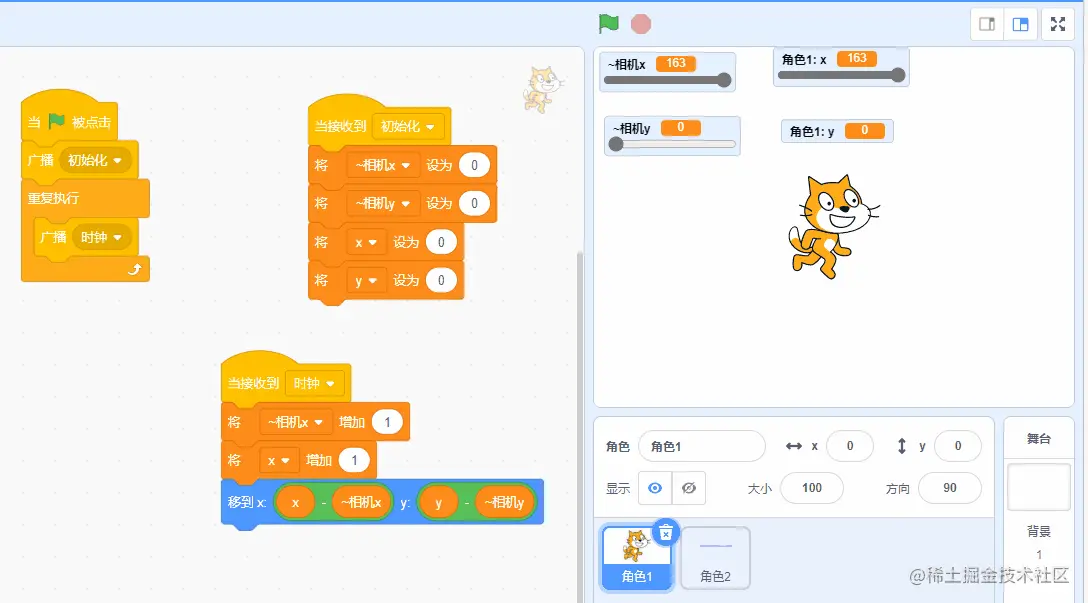Image resolution: width=1088 pixels, height=603 pixels.
Task: Edit value 1 in x 增加 block
Action: [354, 460]
